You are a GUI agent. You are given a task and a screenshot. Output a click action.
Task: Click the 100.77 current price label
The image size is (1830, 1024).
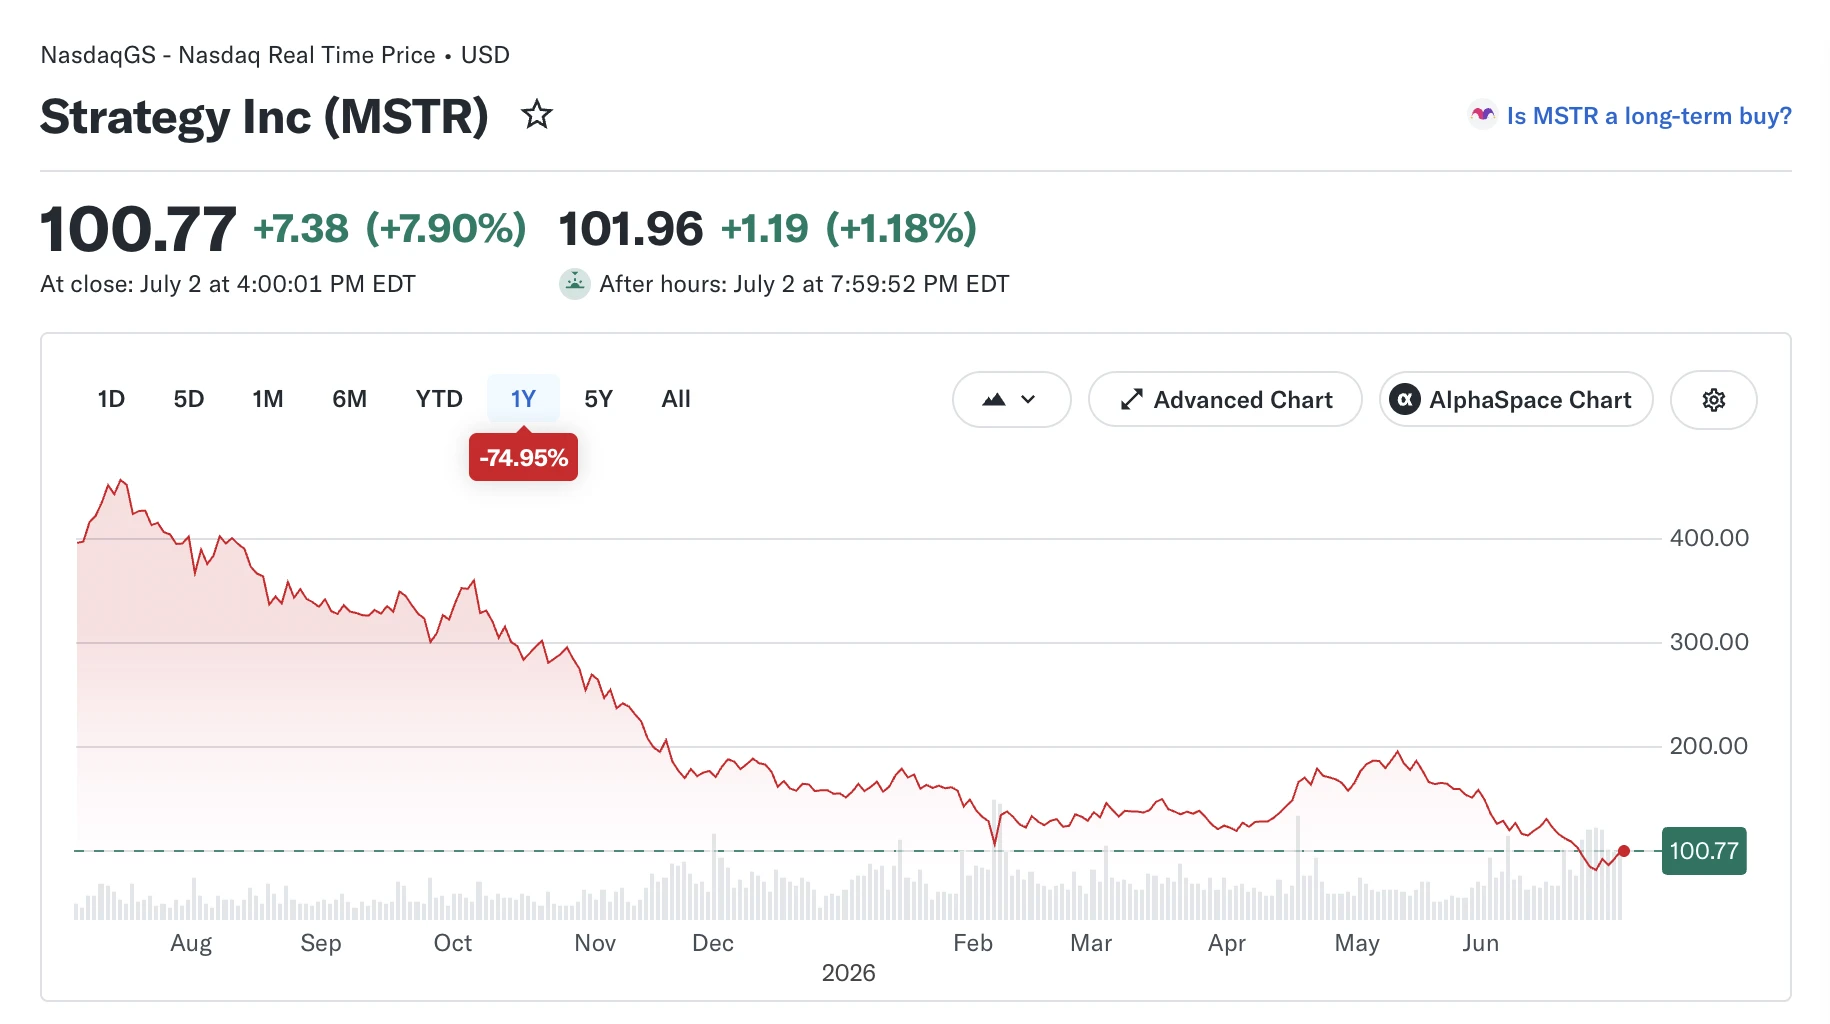(x=1704, y=851)
